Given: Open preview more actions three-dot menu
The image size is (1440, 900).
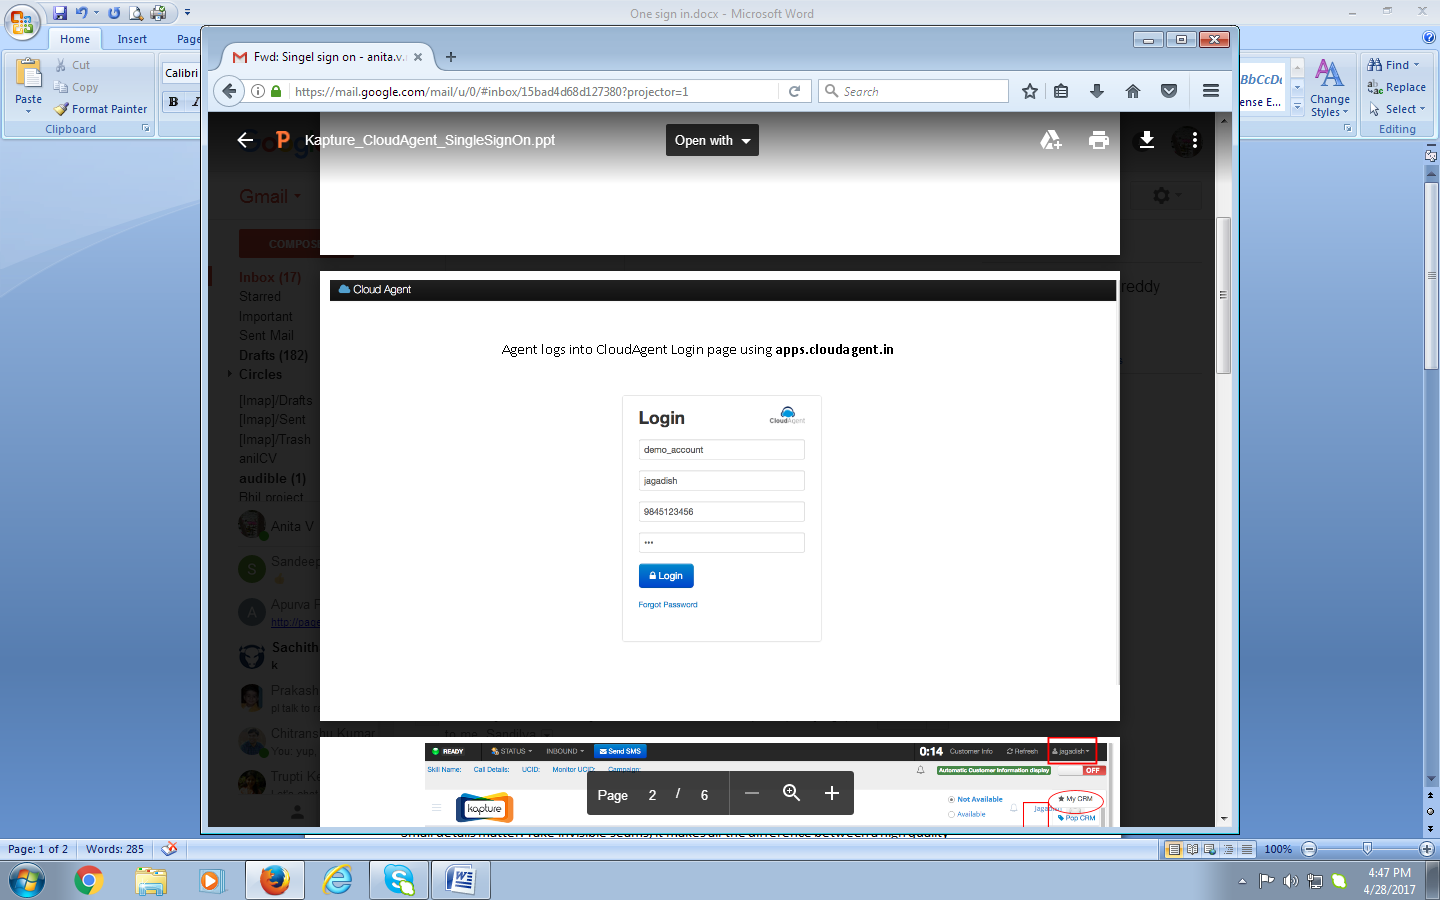Looking at the screenshot, I should (x=1195, y=140).
